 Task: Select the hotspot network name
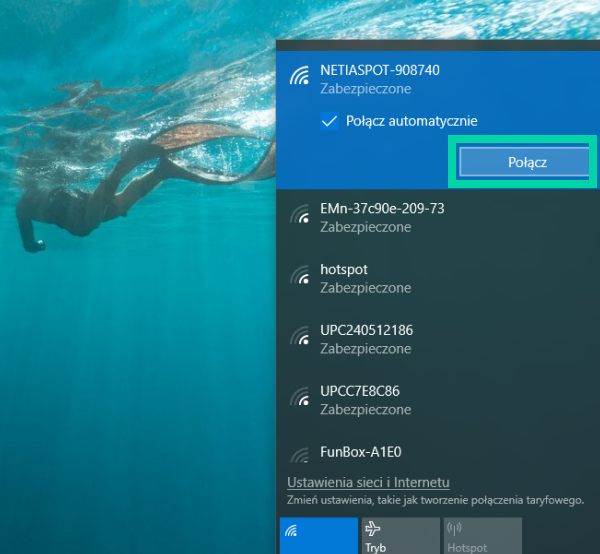345,270
